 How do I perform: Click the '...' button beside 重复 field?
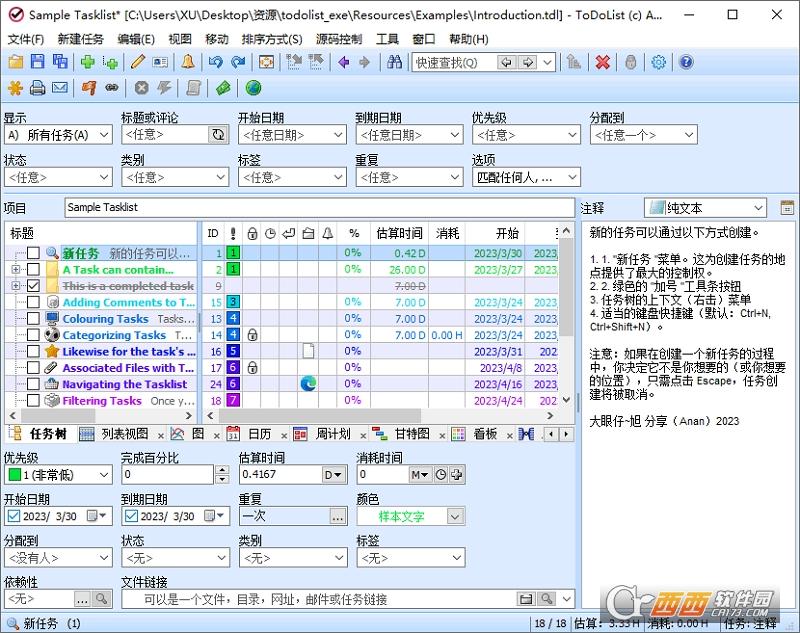tap(337, 516)
